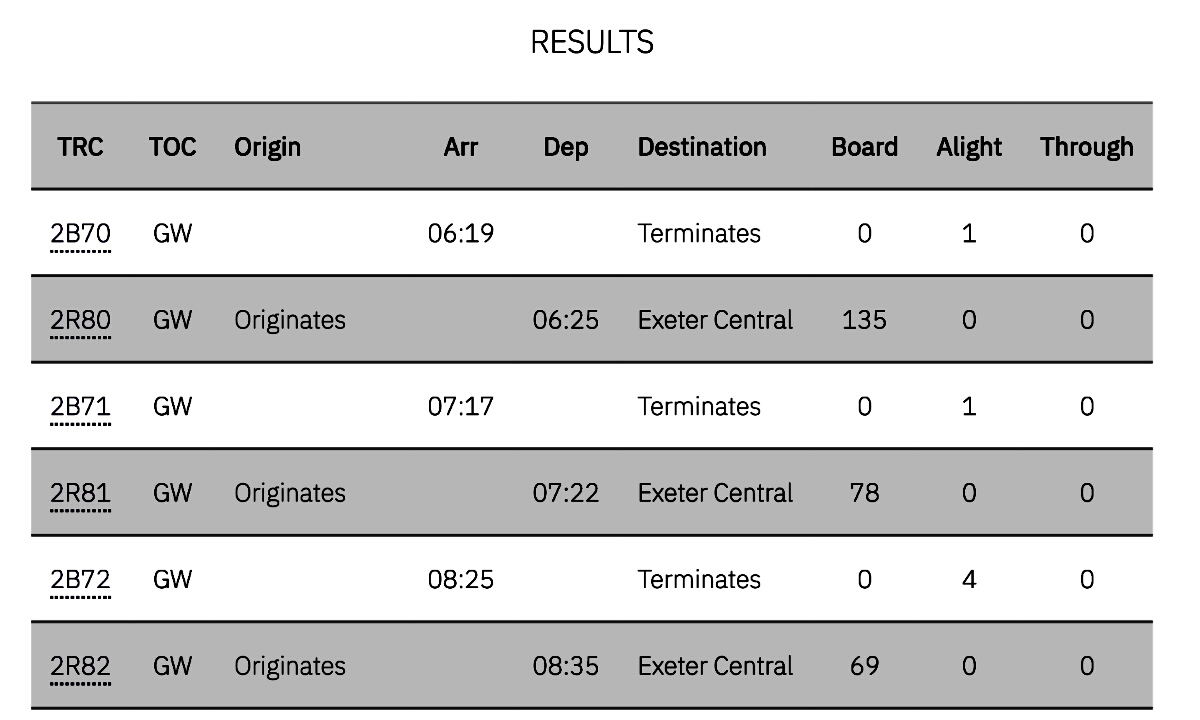Click the 07:22 departure time cell

point(566,494)
